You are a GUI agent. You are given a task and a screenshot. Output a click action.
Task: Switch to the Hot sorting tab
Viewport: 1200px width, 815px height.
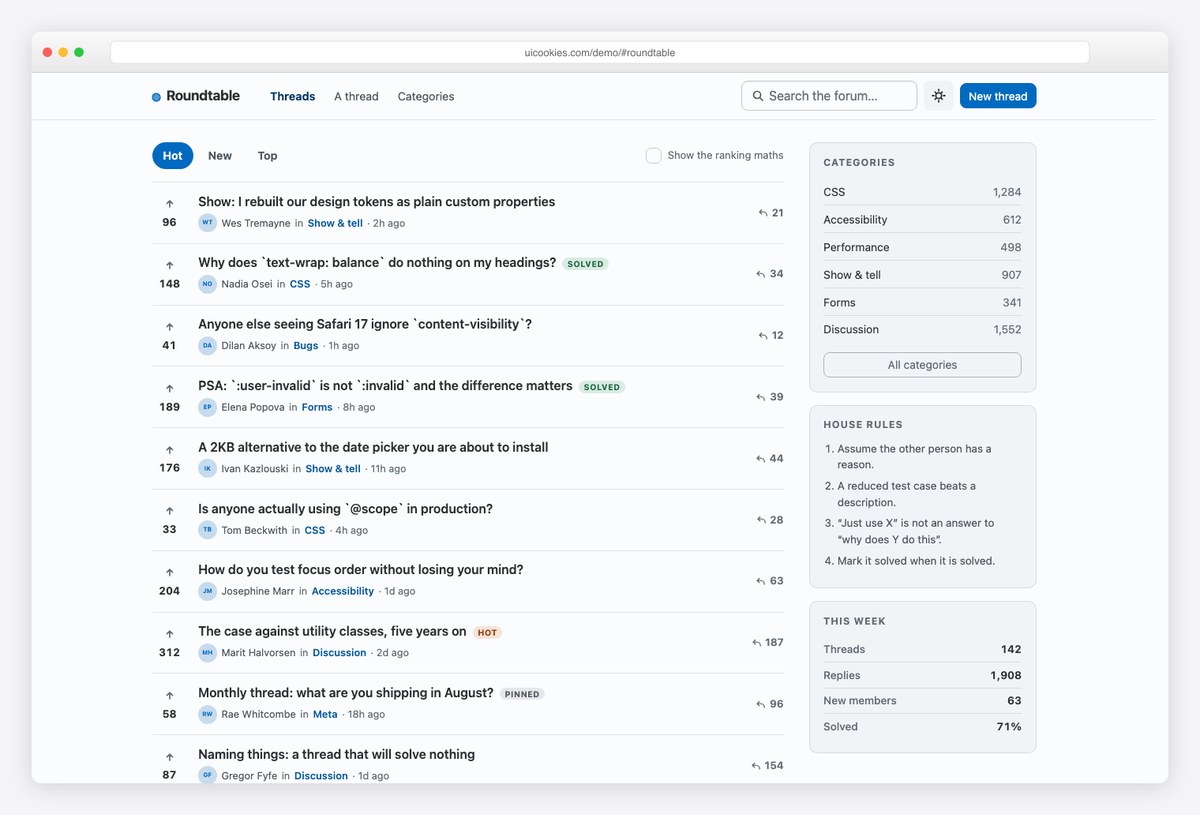[173, 155]
